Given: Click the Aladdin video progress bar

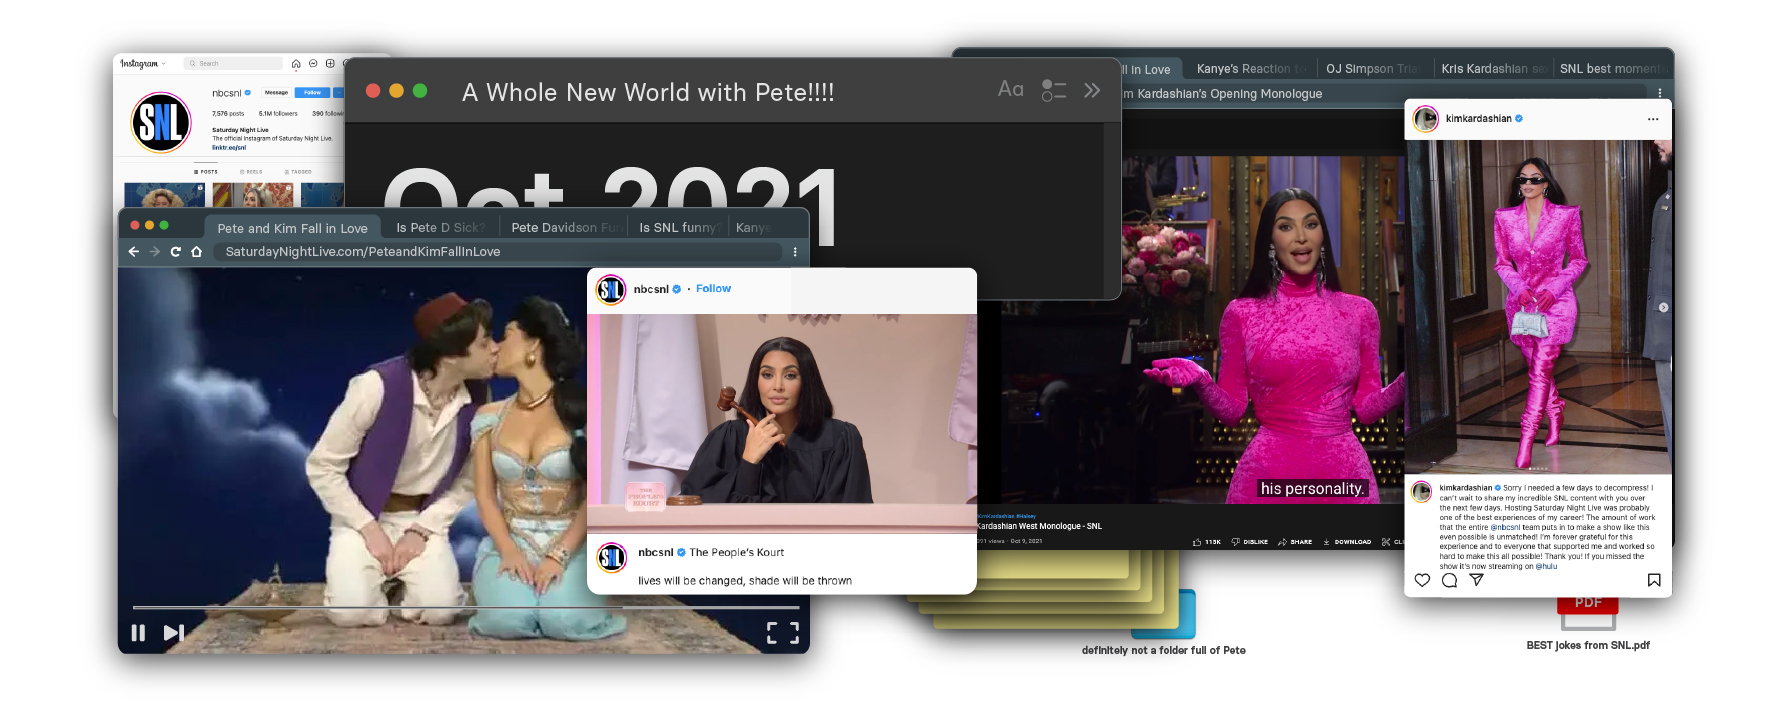Looking at the screenshot, I should 466,607.
